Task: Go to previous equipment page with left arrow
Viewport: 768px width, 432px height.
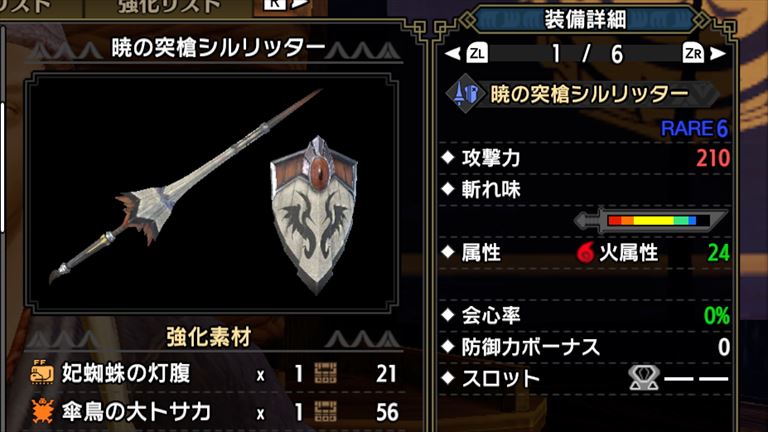Action: click(453, 53)
